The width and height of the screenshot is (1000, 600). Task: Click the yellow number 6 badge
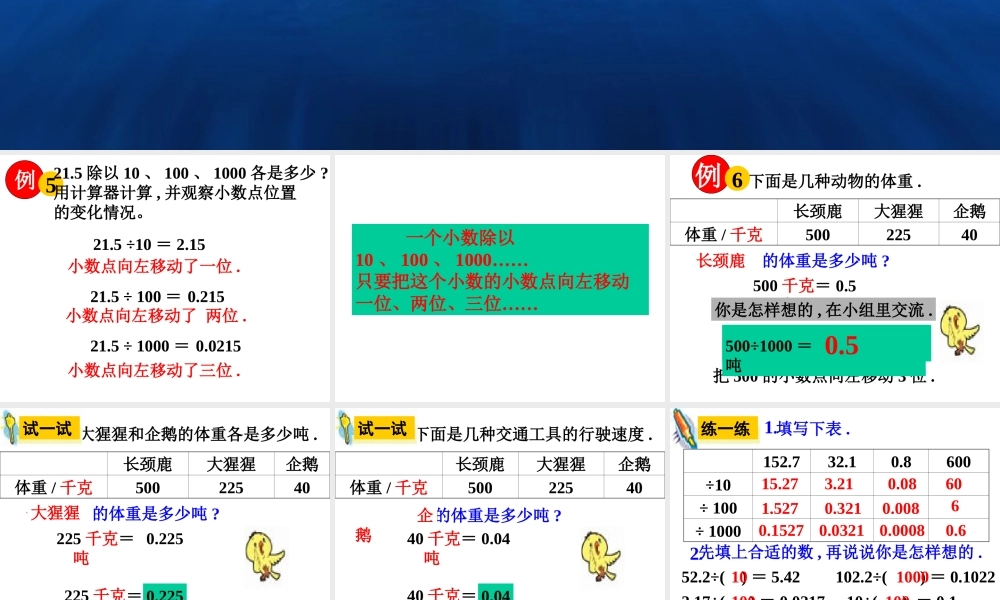pyautogui.click(x=737, y=180)
